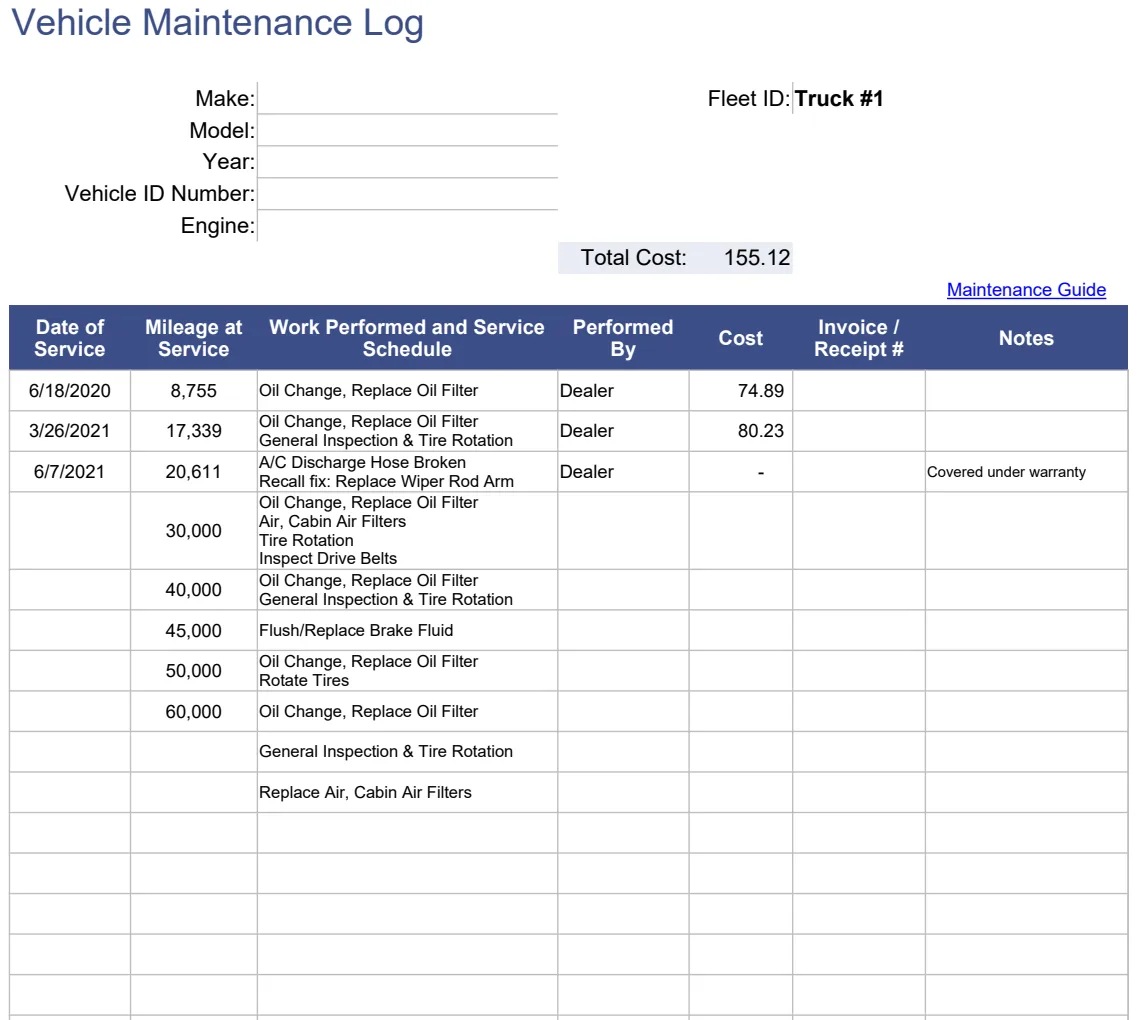1138x1020 pixels.
Task: Click the Replace Air, Cabin Air Filters cell
Action: click(x=407, y=792)
